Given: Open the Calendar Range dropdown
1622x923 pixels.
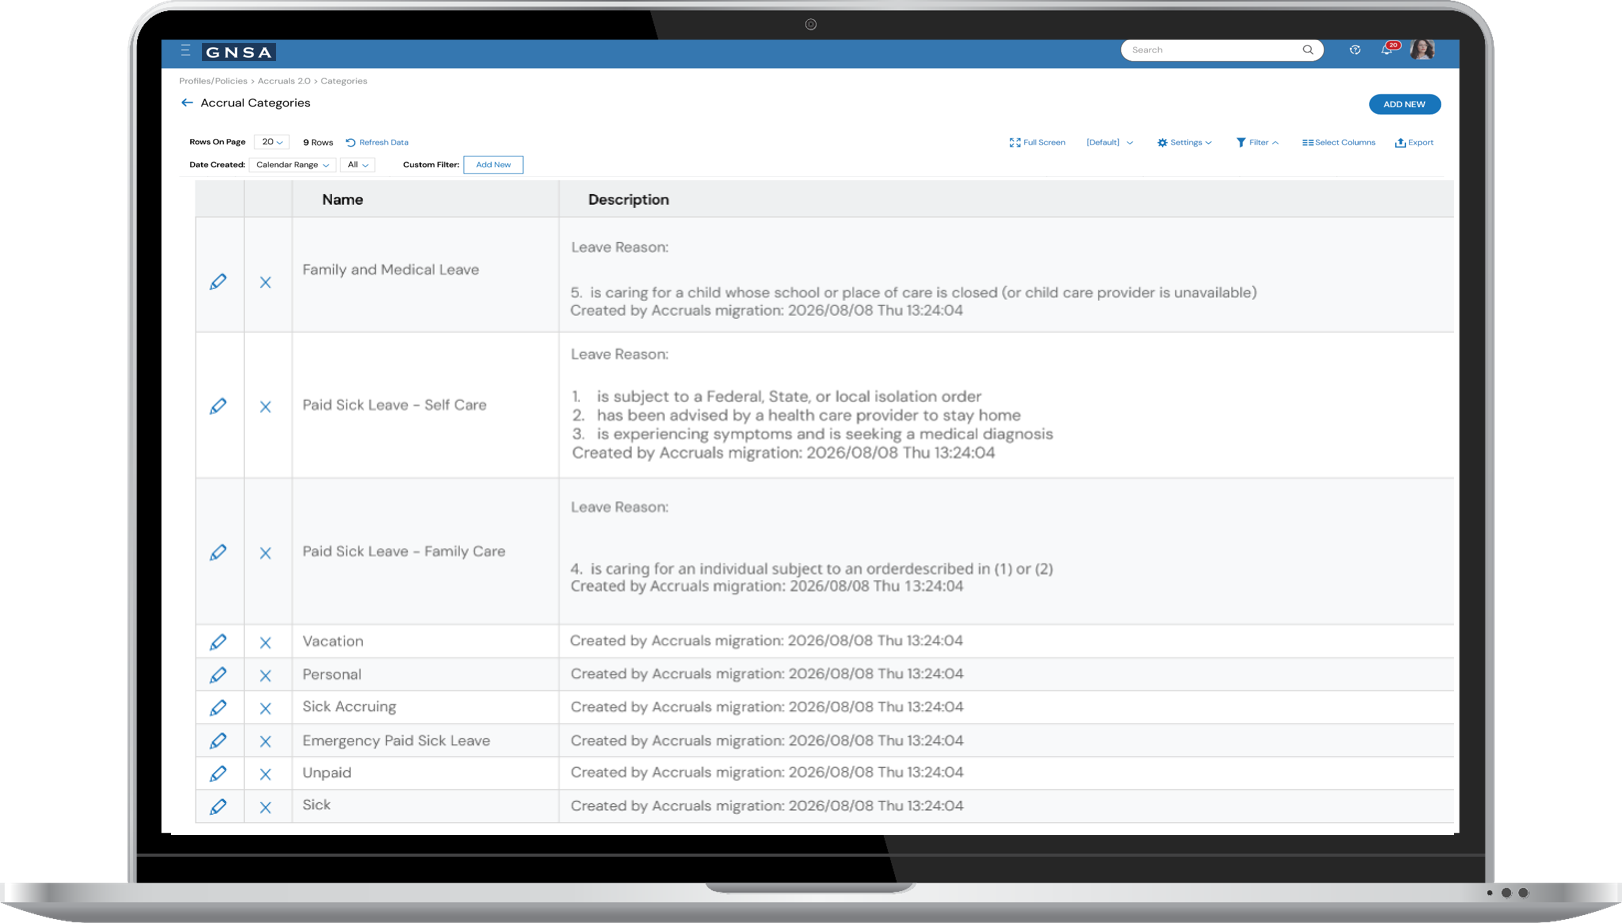Looking at the screenshot, I should click(x=291, y=164).
